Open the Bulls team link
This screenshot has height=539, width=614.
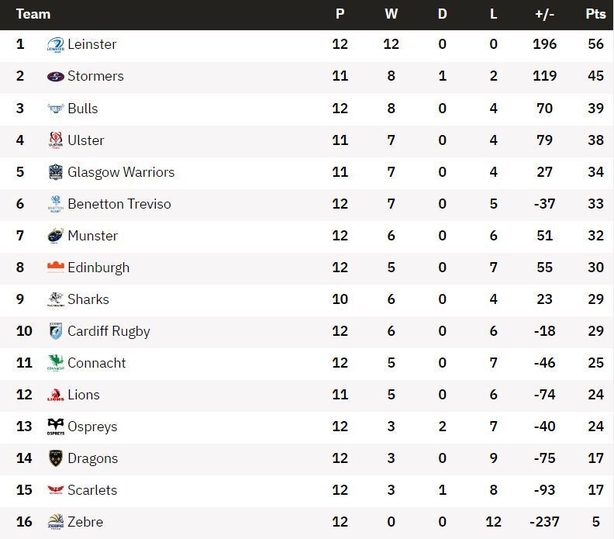(x=83, y=109)
